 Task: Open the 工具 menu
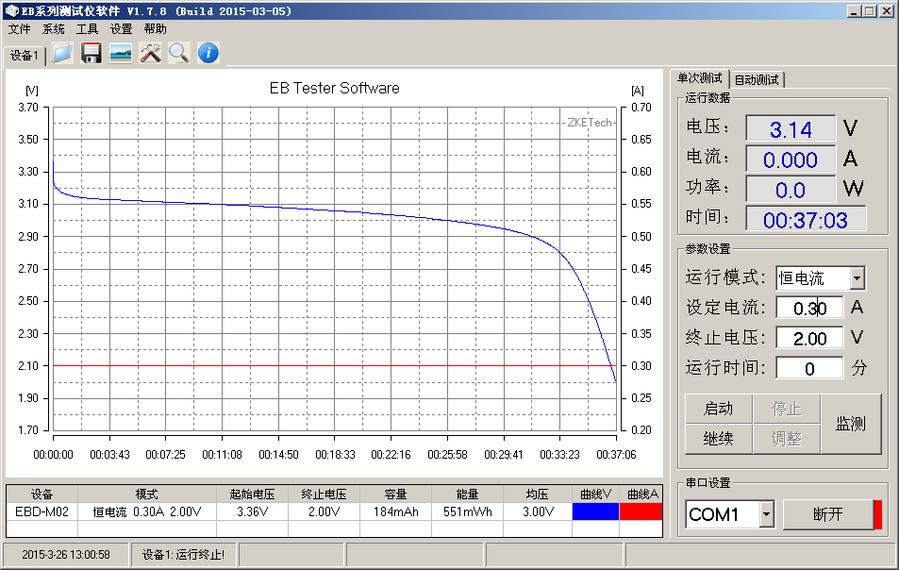click(87, 30)
